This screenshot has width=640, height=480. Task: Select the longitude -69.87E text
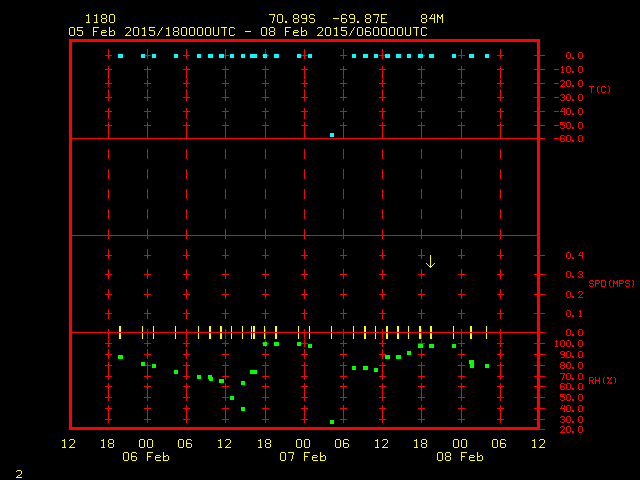coord(363,19)
